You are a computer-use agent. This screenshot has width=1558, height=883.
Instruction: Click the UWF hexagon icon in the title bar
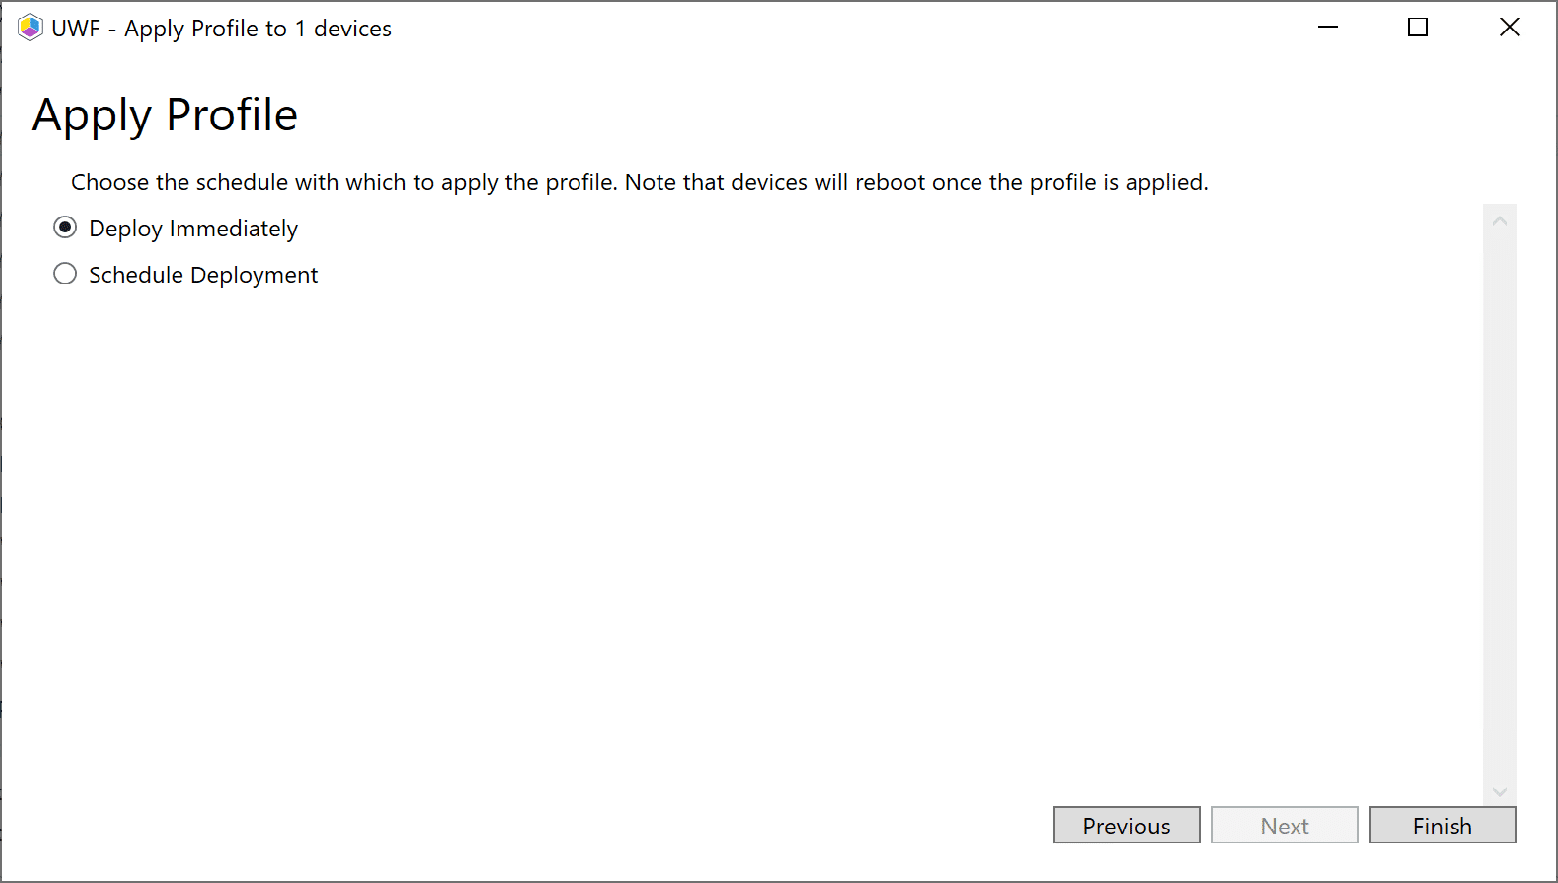tap(29, 27)
